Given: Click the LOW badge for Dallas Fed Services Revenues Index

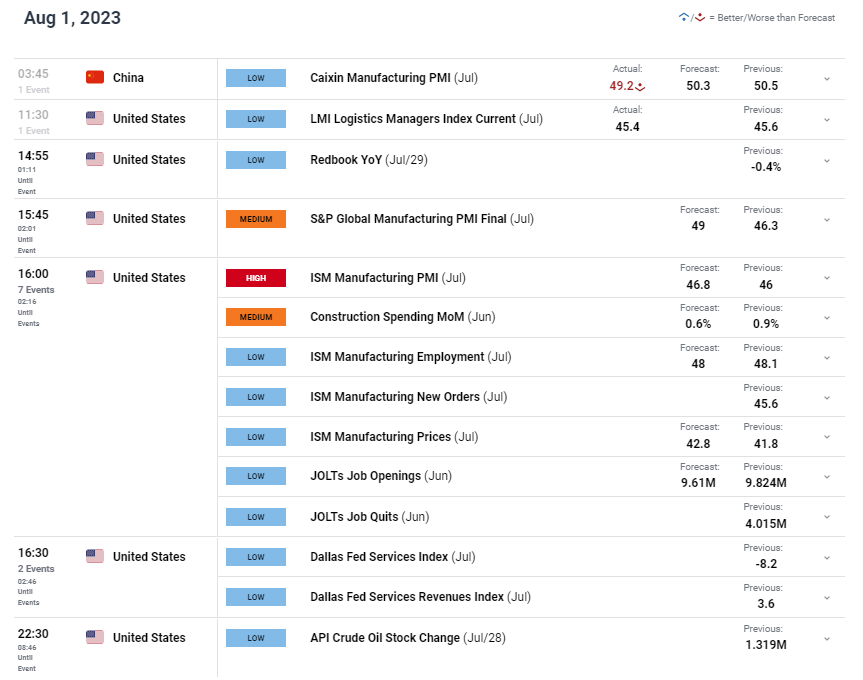Looking at the screenshot, I should pyautogui.click(x=256, y=597).
